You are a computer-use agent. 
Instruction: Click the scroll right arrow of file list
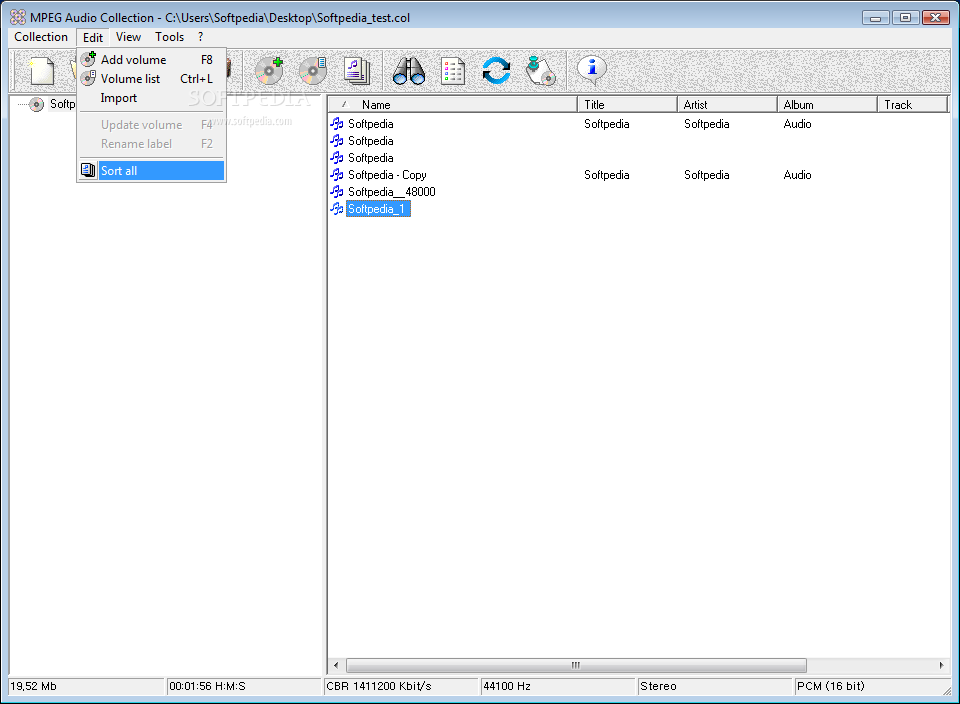click(941, 665)
